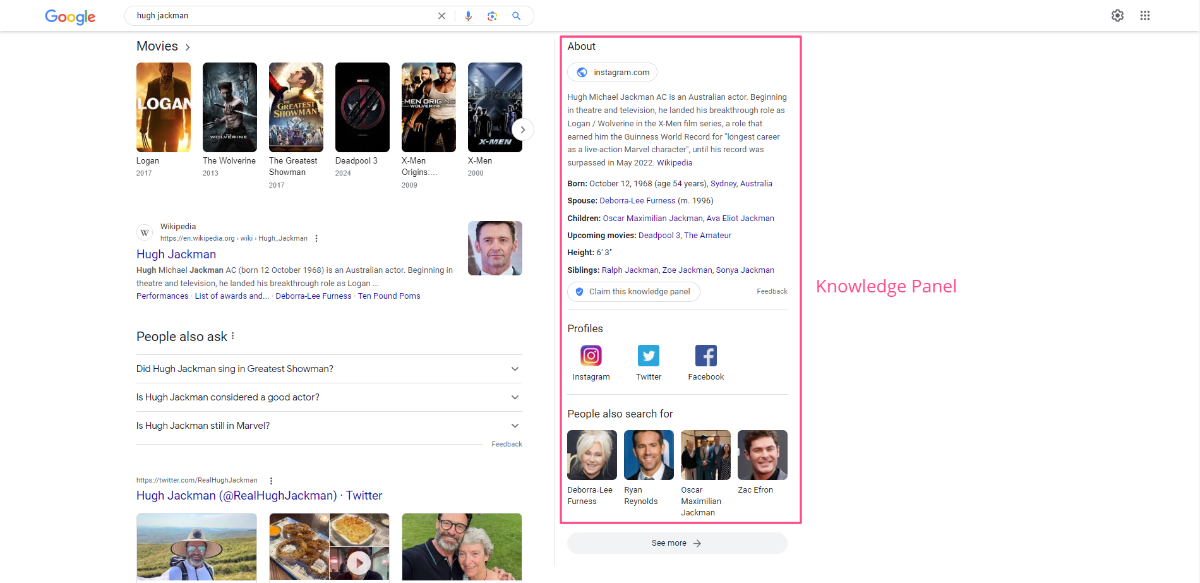Open Hugh Jackman's Twitter profile icon
The height and width of the screenshot is (583, 1200).
coord(649,356)
